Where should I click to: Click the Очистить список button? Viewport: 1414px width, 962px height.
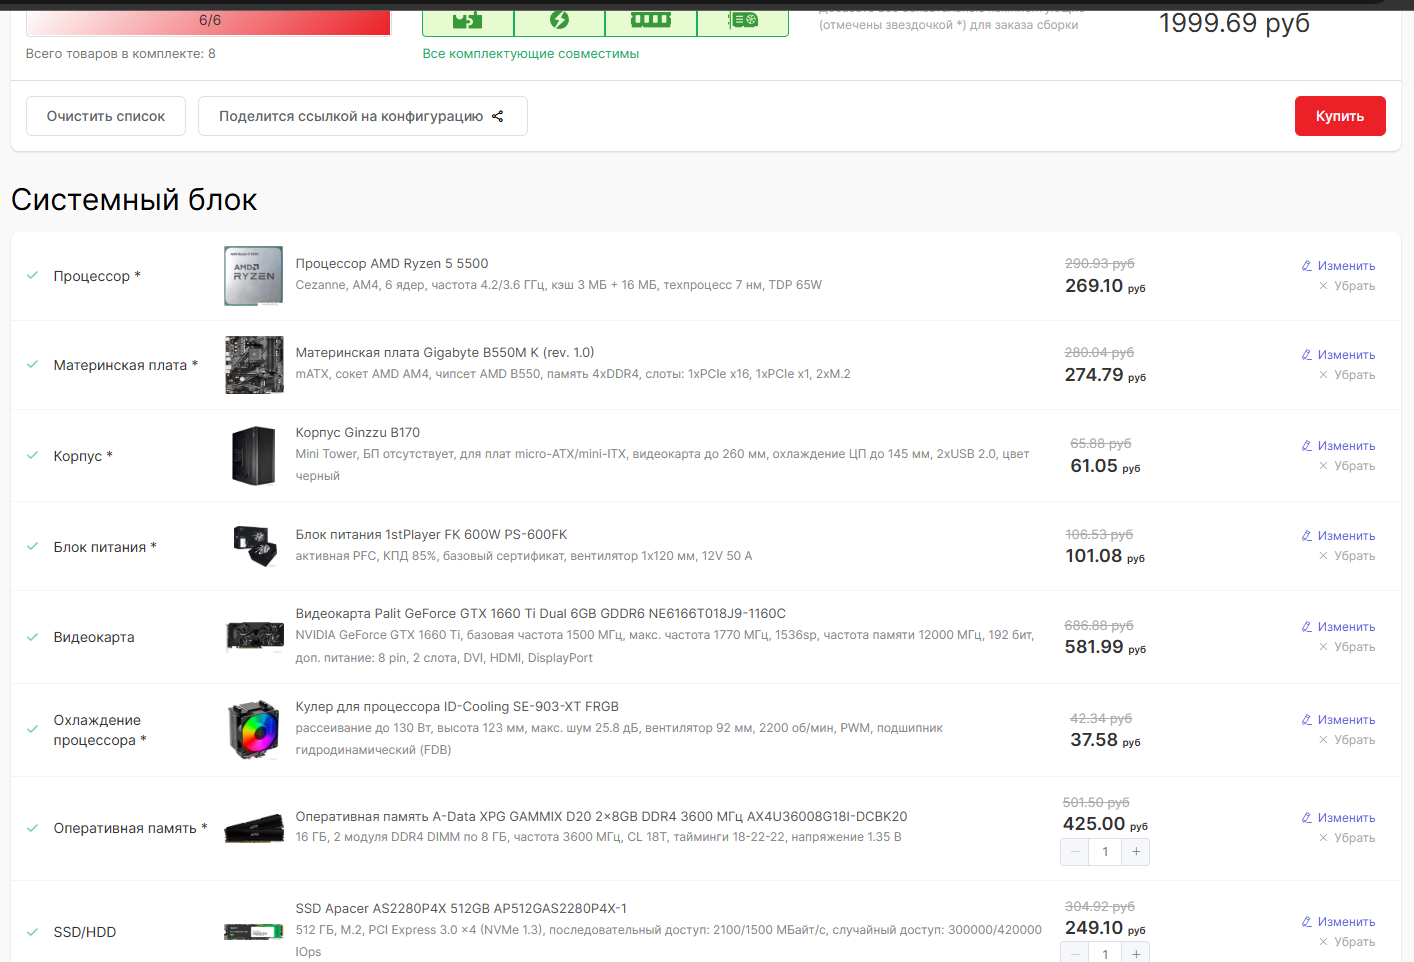tap(106, 116)
